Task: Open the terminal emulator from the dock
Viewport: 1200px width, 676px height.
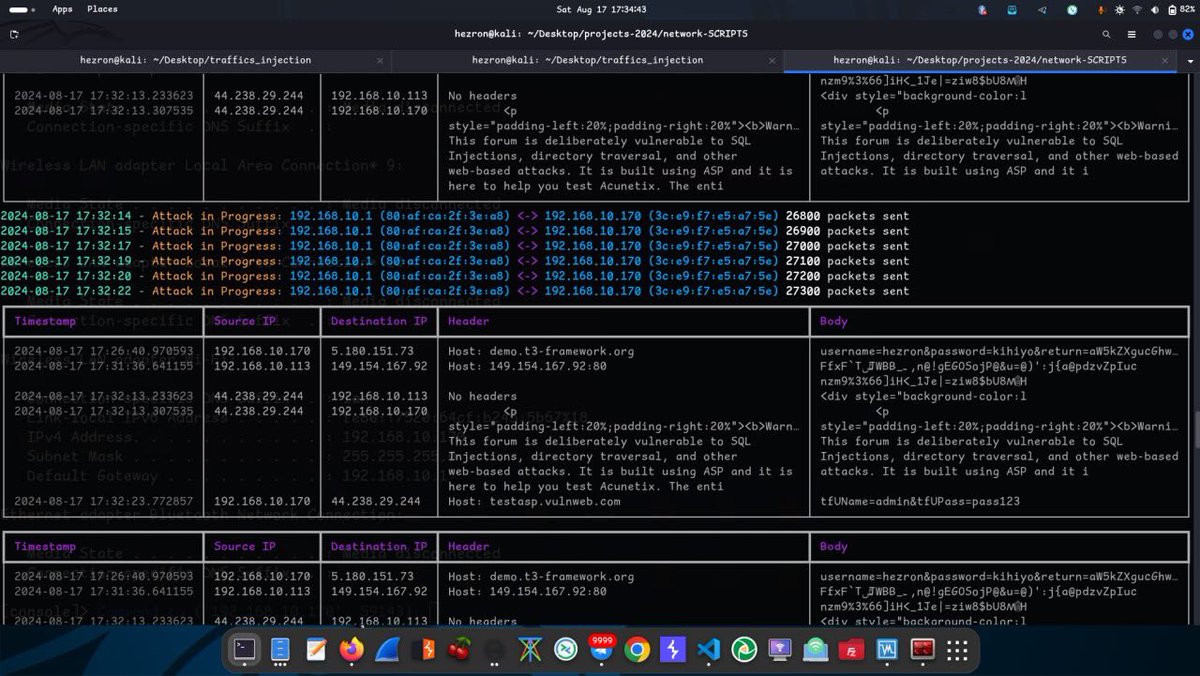Action: pyautogui.click(x=243, y=650)
